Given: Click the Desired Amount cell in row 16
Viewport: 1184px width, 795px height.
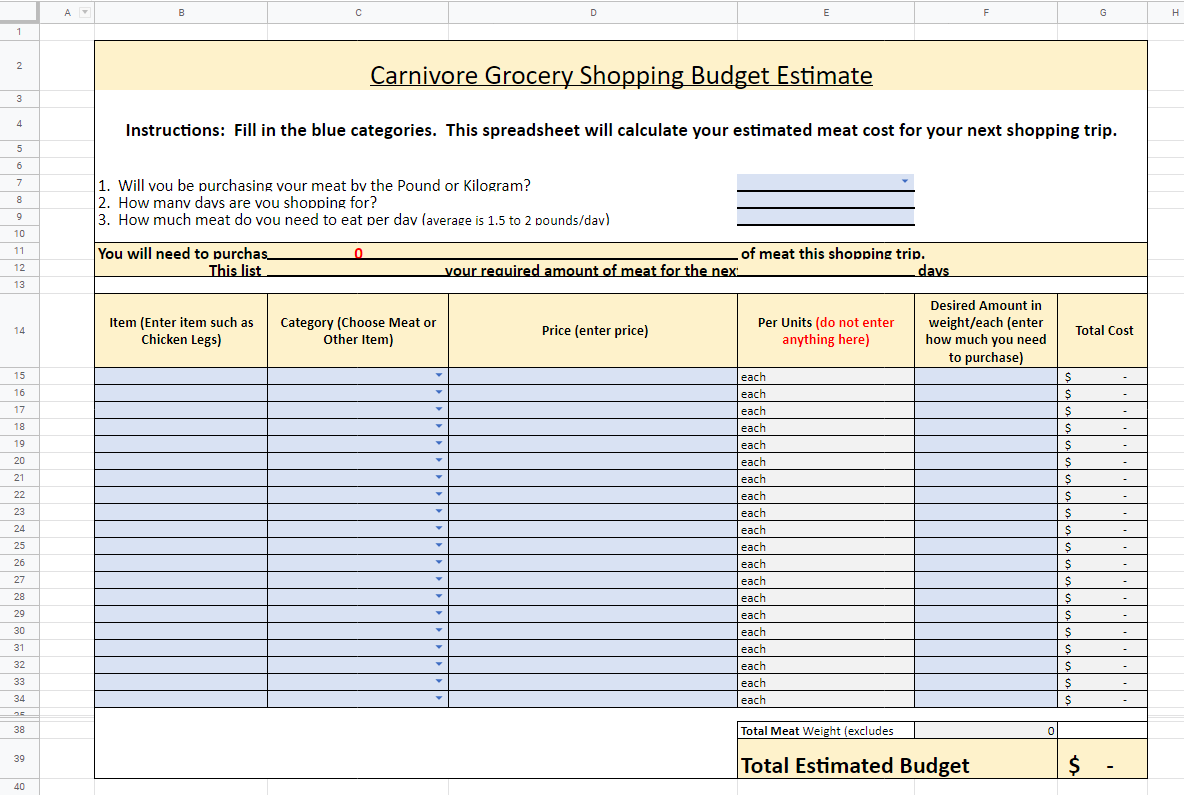Looking at the screenshot, I should coord(986,393).
